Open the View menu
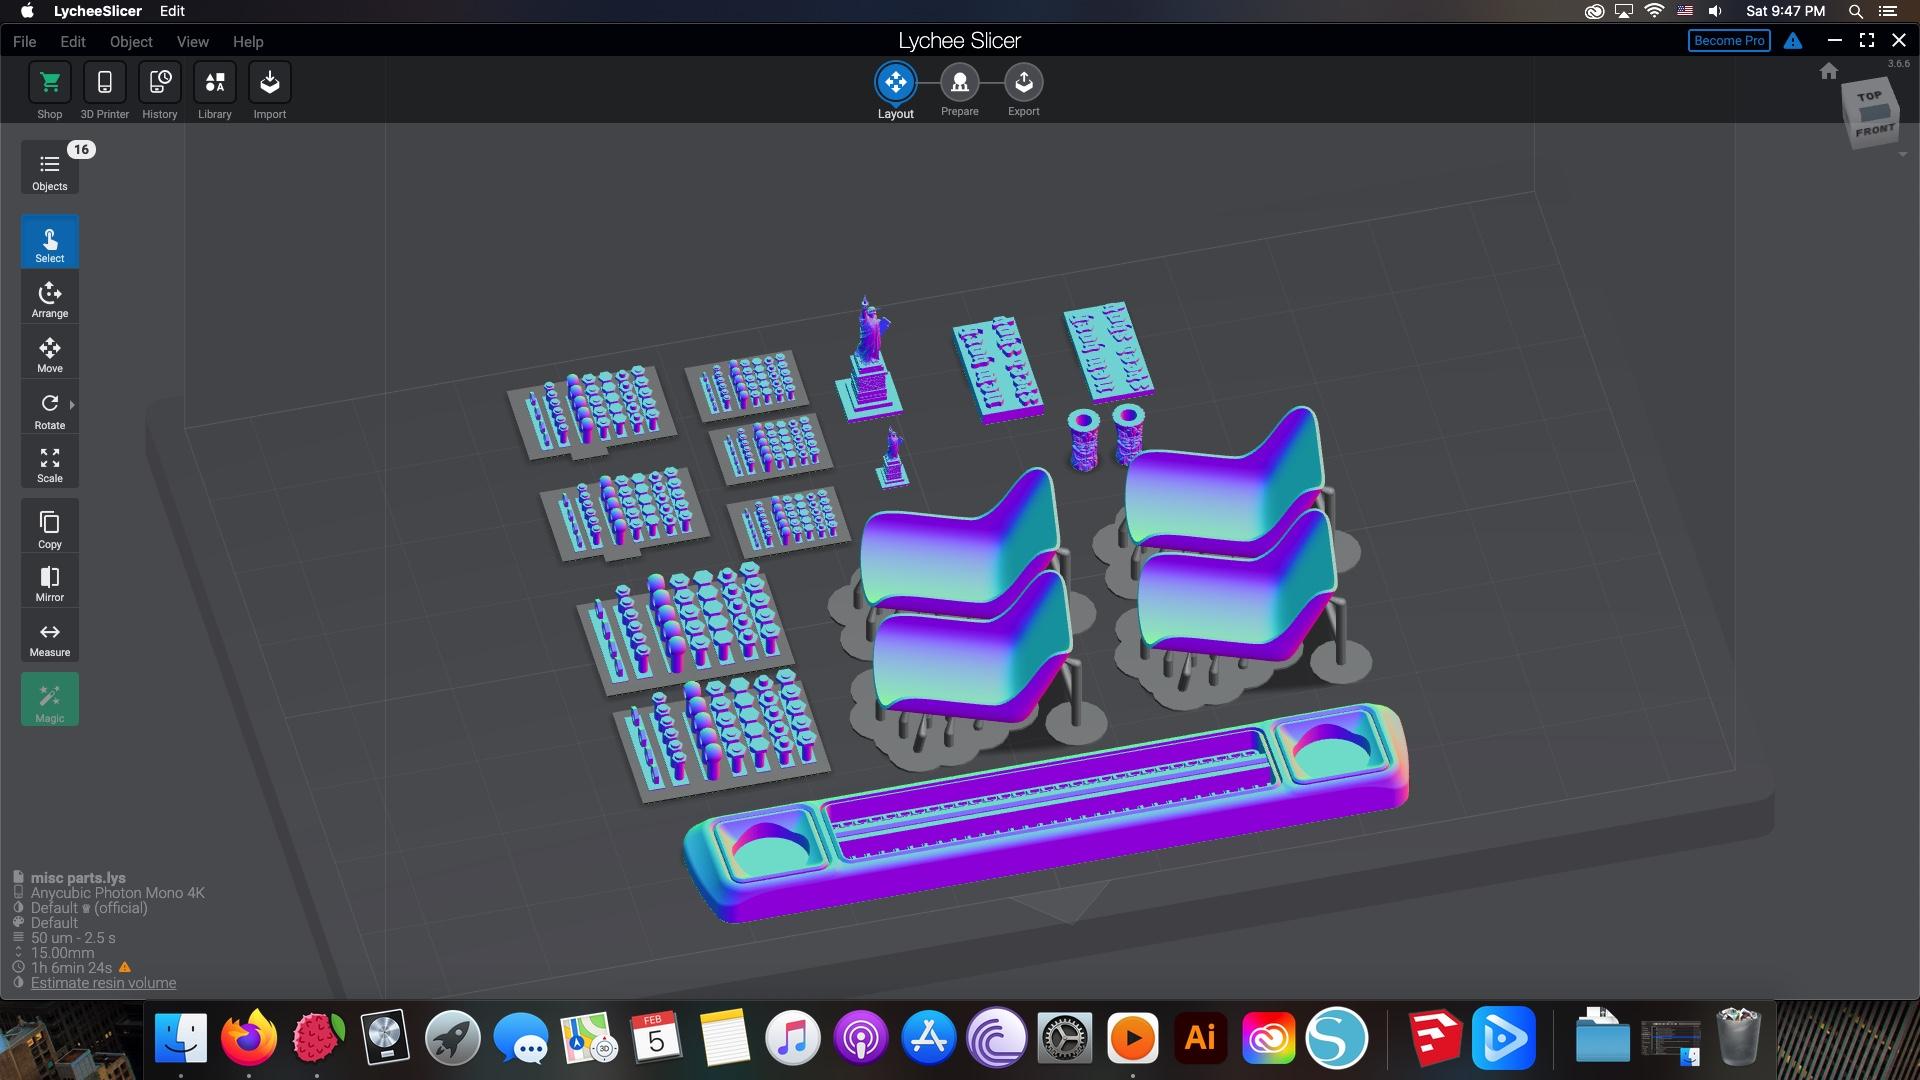This screenshot has height=1080, width=1920. pos(192,41)
